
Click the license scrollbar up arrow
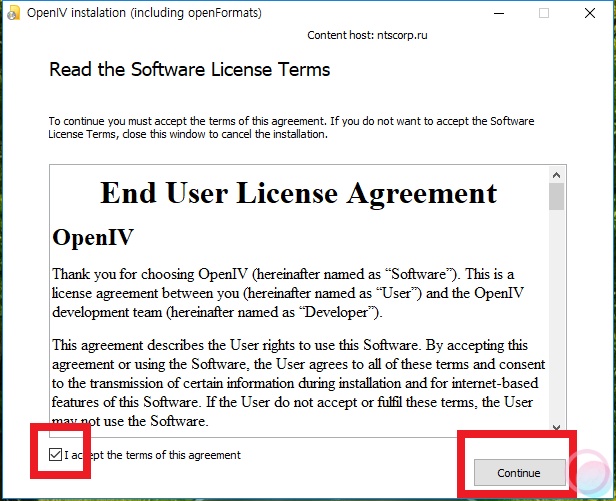[556, 175]
